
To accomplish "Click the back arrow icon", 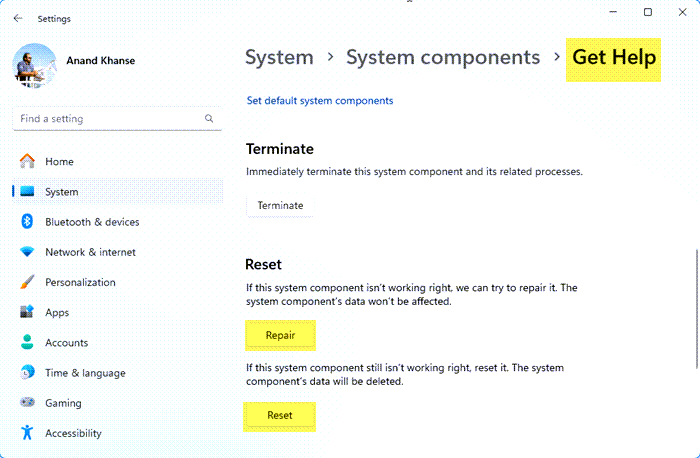I will click(x=18, y=18).
